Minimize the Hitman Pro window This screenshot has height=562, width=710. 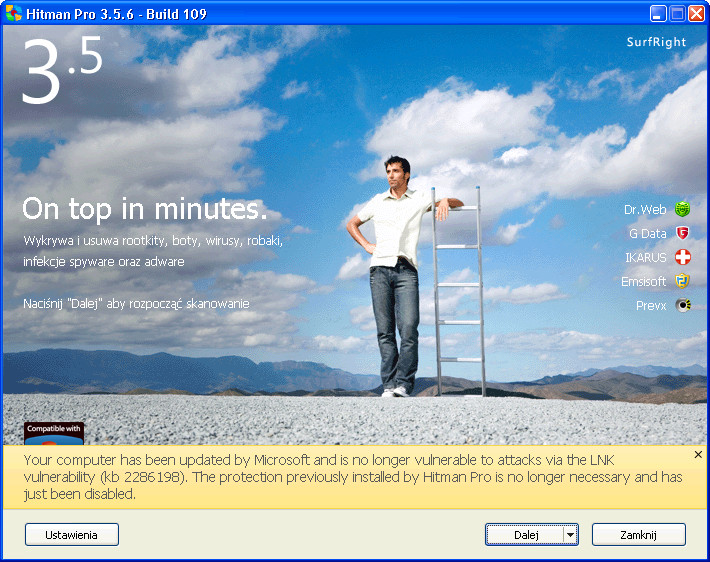[x=658, y=13]
